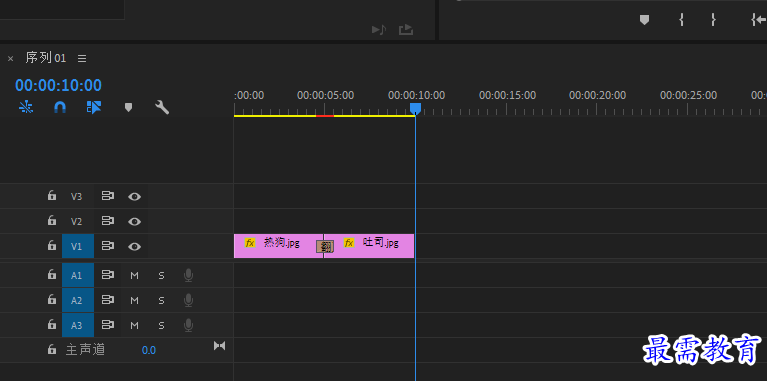
Task: Select the 序列01 sequence tab
Action: click(x=45, y=58)
